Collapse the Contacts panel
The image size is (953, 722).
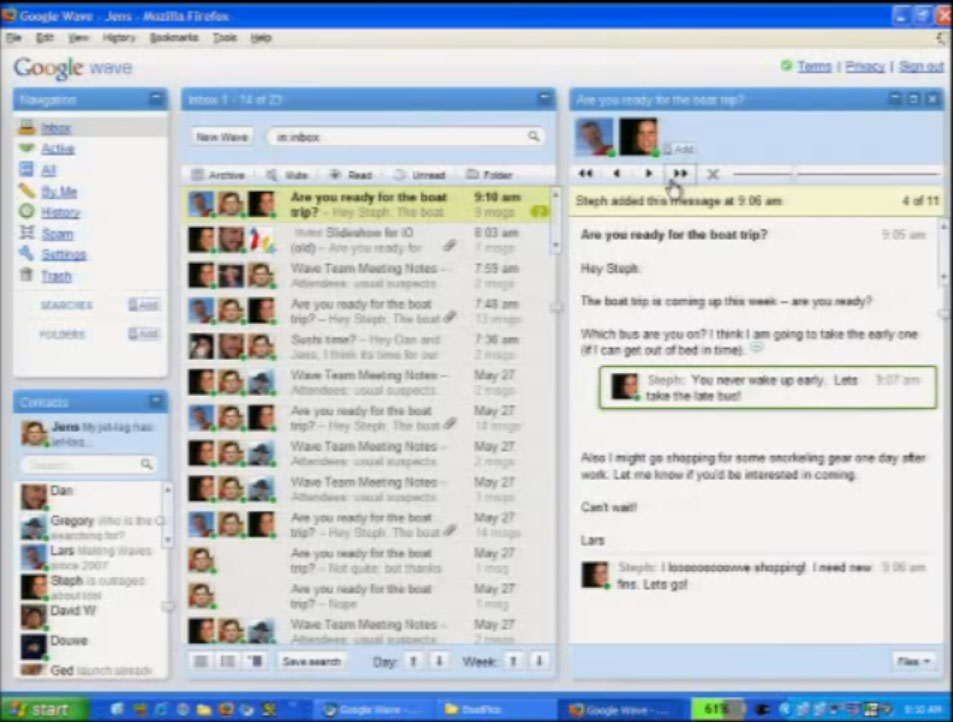tap(156, 401)
